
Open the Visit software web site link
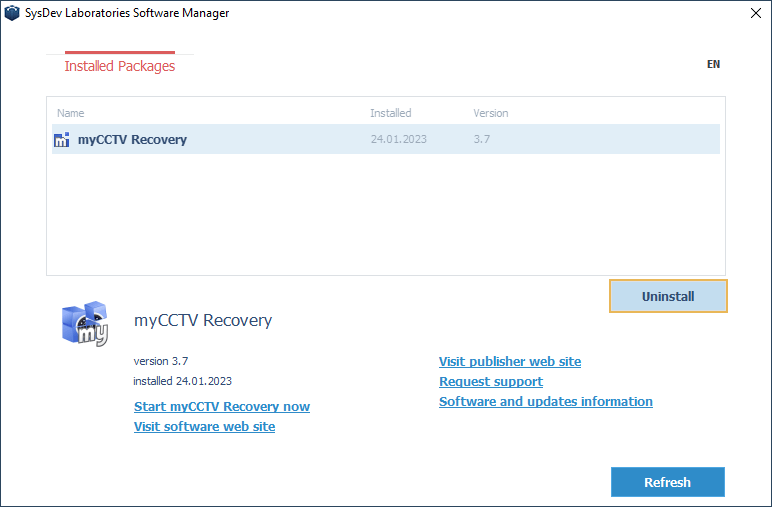pos(204,426)
